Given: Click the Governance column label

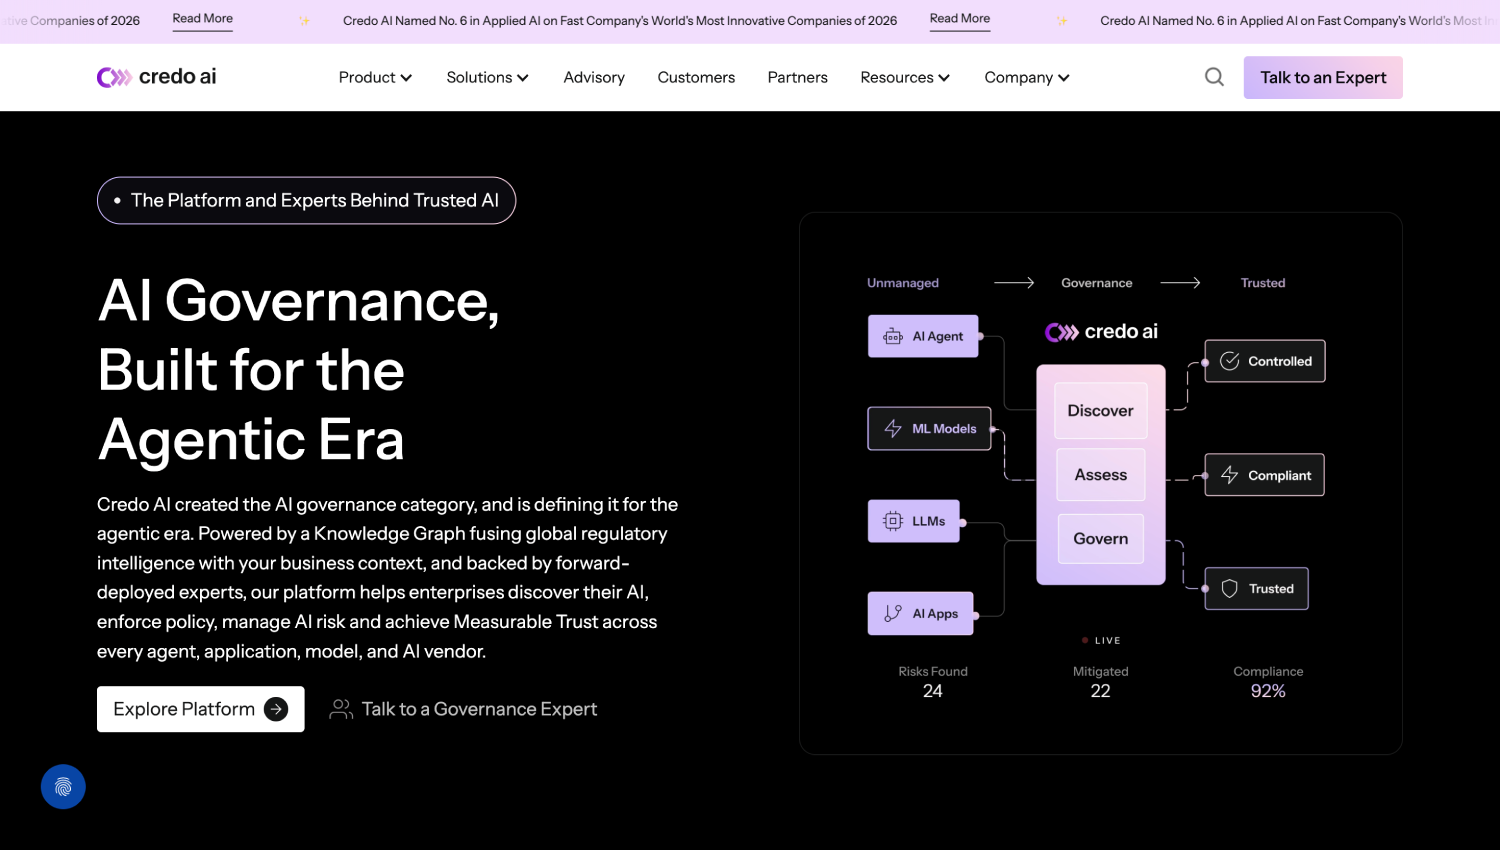Looking at the screenshot, I should click(x=1097, y=283).
